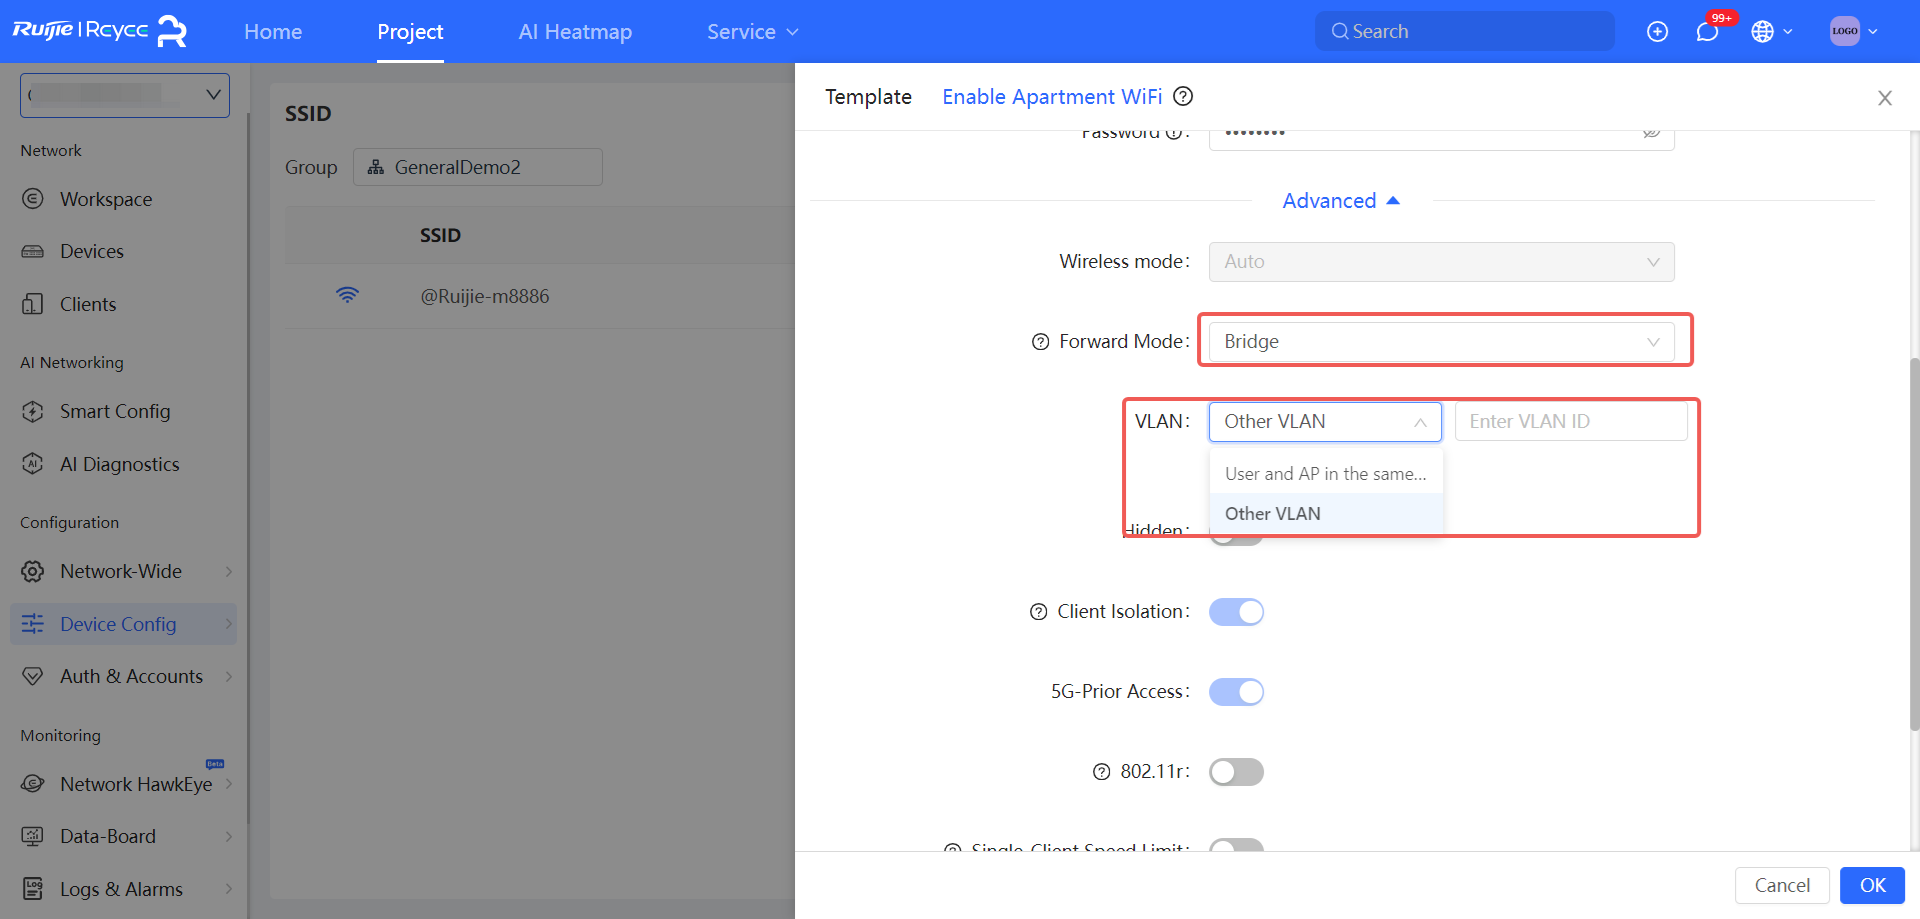
Task: Click the help icon beside Enable Apartment WiFi
Action: [1183, 96]
